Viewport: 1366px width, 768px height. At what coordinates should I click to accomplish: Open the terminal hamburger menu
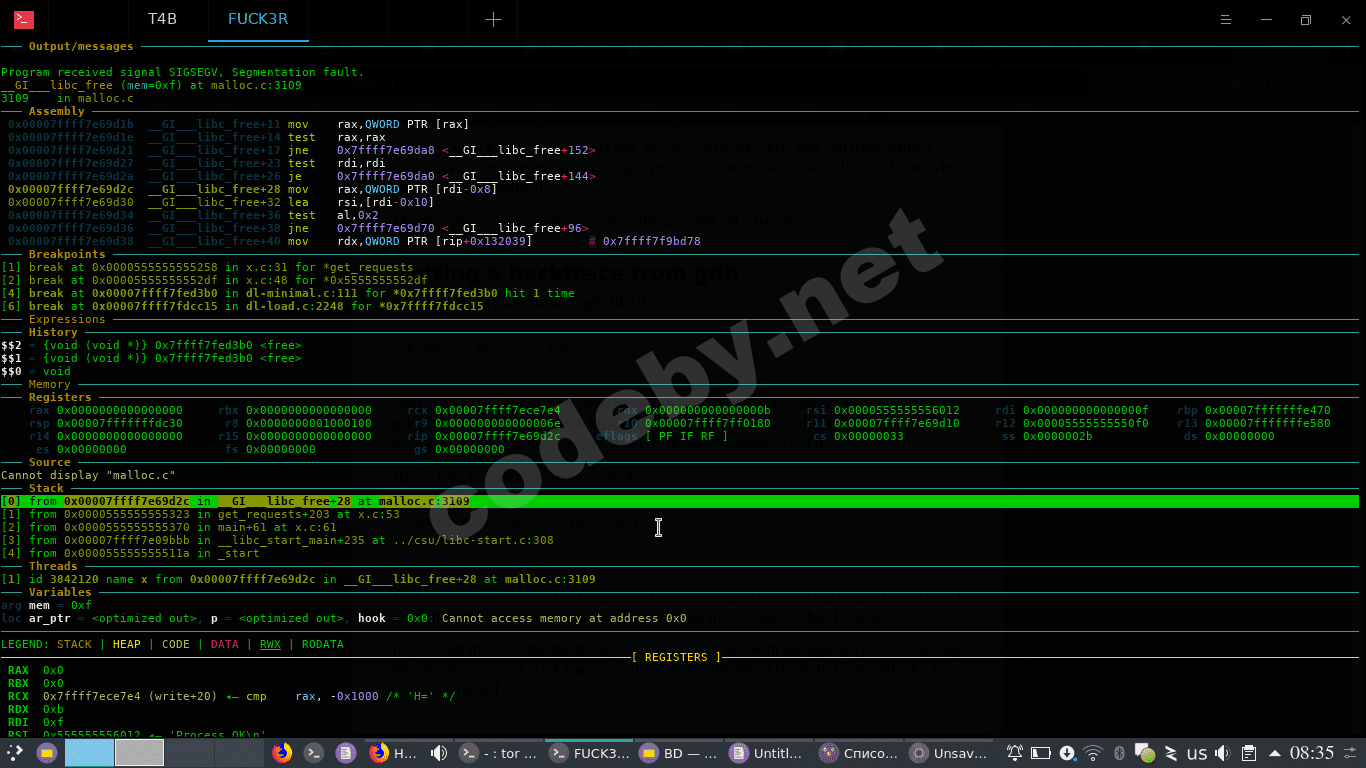pos(1227,20)
